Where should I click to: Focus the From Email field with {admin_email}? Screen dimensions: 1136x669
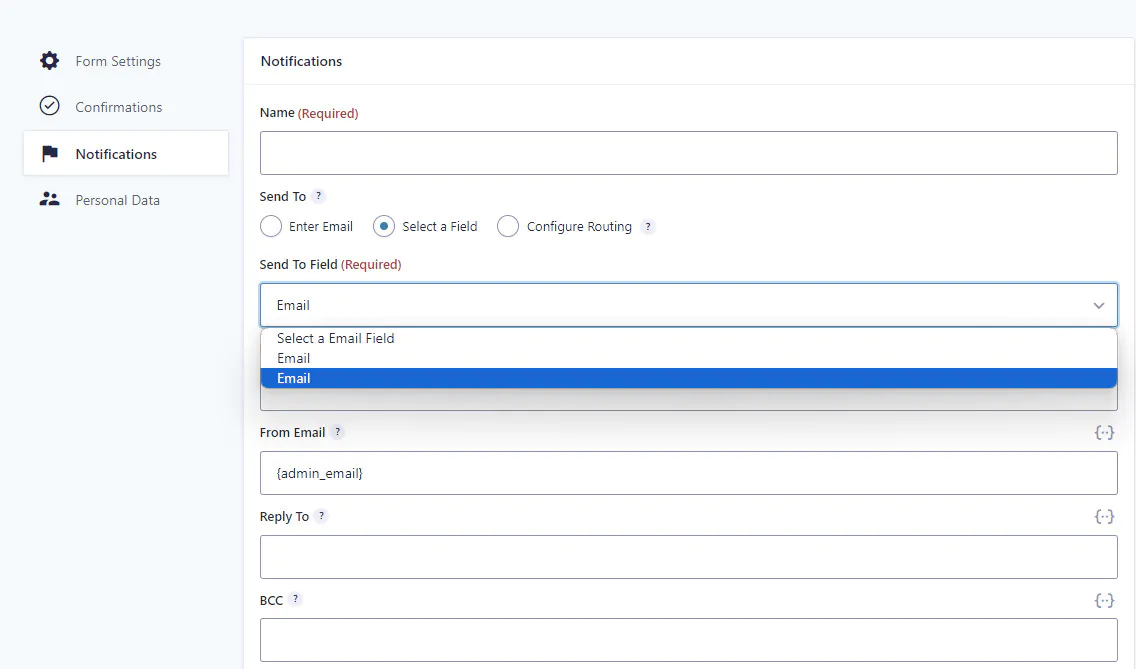(x=688, y=473)
